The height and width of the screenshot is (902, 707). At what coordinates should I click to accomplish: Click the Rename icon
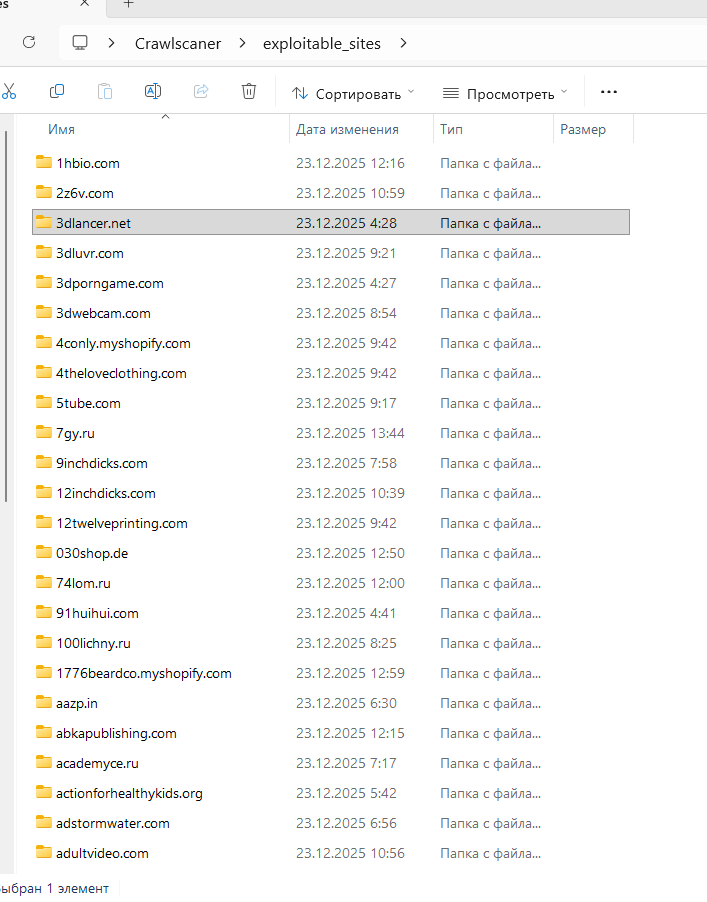152,91
